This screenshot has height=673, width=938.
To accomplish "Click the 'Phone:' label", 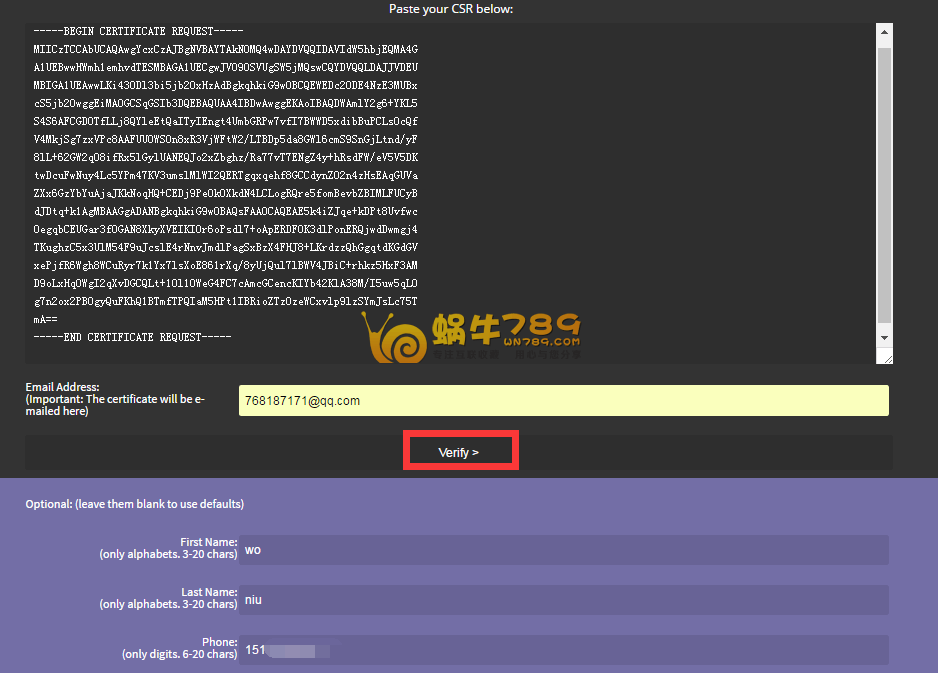I will [219, 642].
